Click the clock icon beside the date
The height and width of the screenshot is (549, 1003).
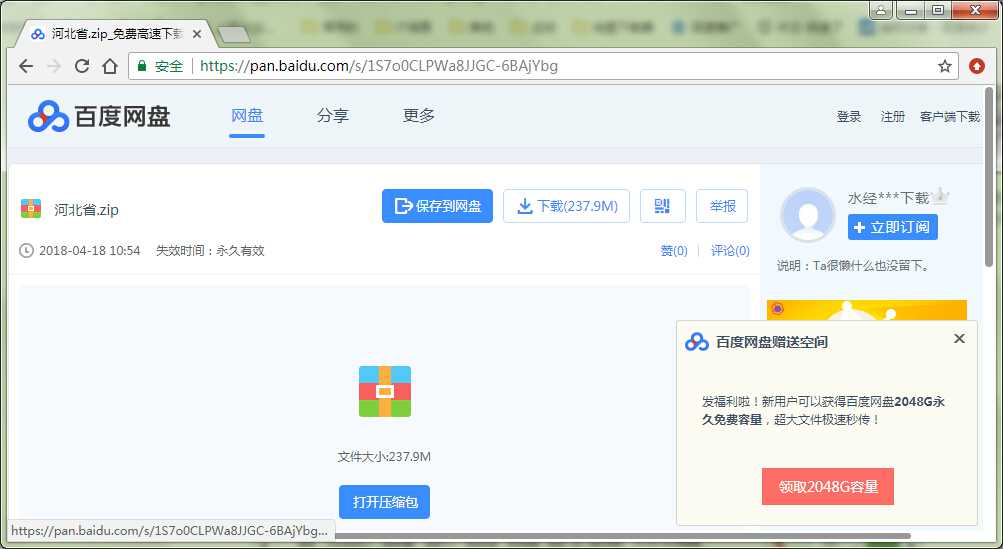point(26,251)
